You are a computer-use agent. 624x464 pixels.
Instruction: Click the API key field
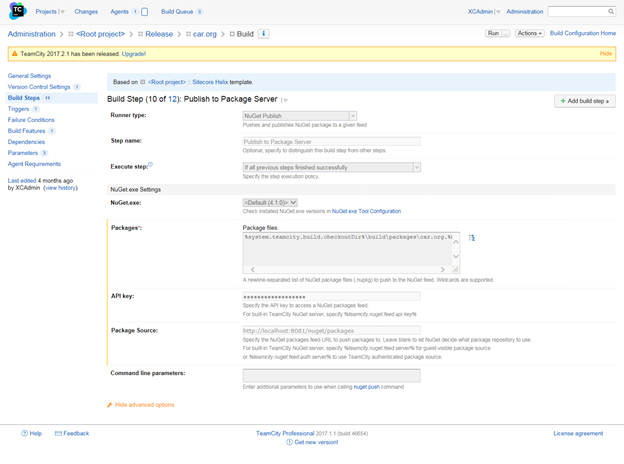(x=332, y=297)
